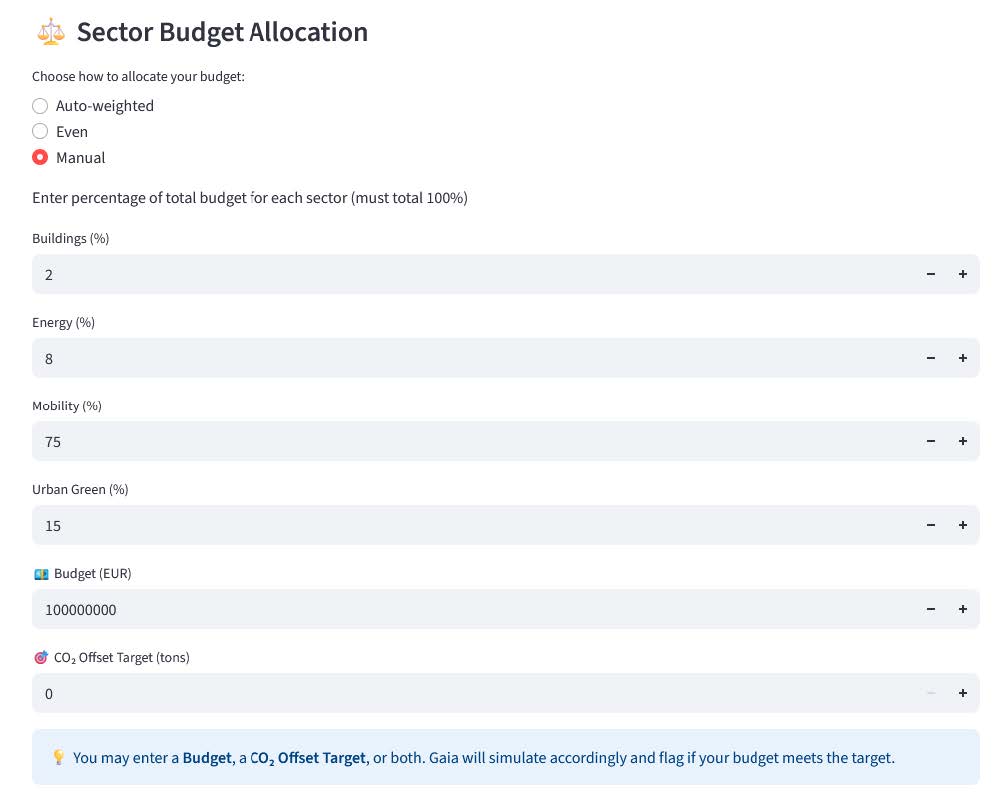This screenshot has height=800, width=1008.
Task: Increase Energy percentage with plus icon
Action: [963, 358]
